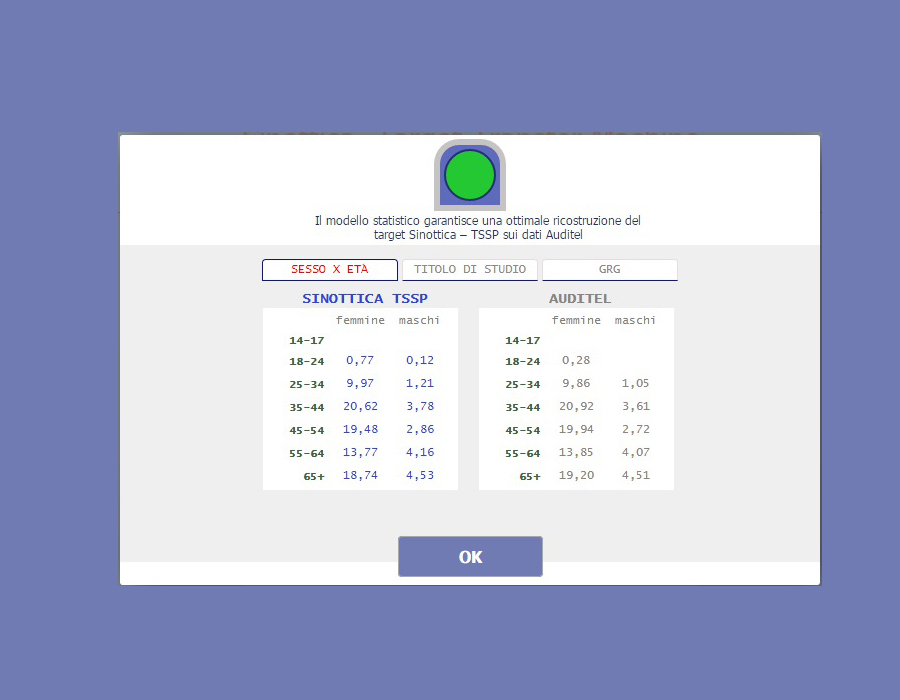Click the 18-24 age label in Auditel table
Viewport: 900px width, 700px height.
[522, 361]
